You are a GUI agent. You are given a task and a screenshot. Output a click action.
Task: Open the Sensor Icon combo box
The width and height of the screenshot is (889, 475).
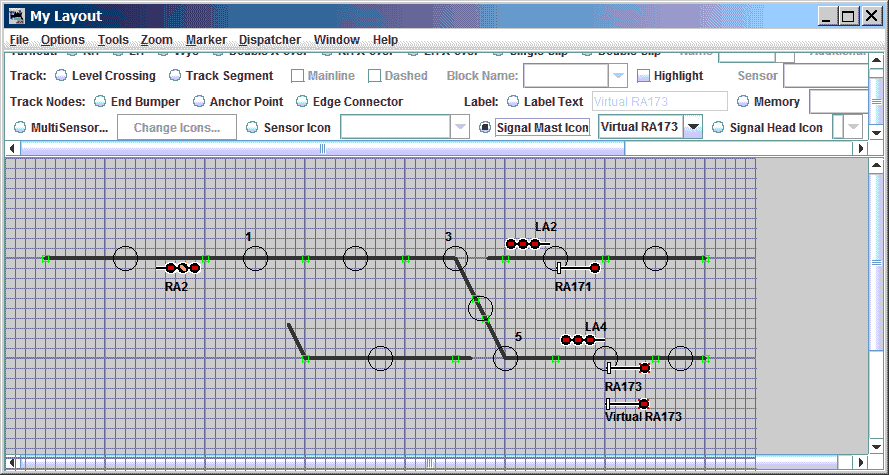[x=459, y=128]
